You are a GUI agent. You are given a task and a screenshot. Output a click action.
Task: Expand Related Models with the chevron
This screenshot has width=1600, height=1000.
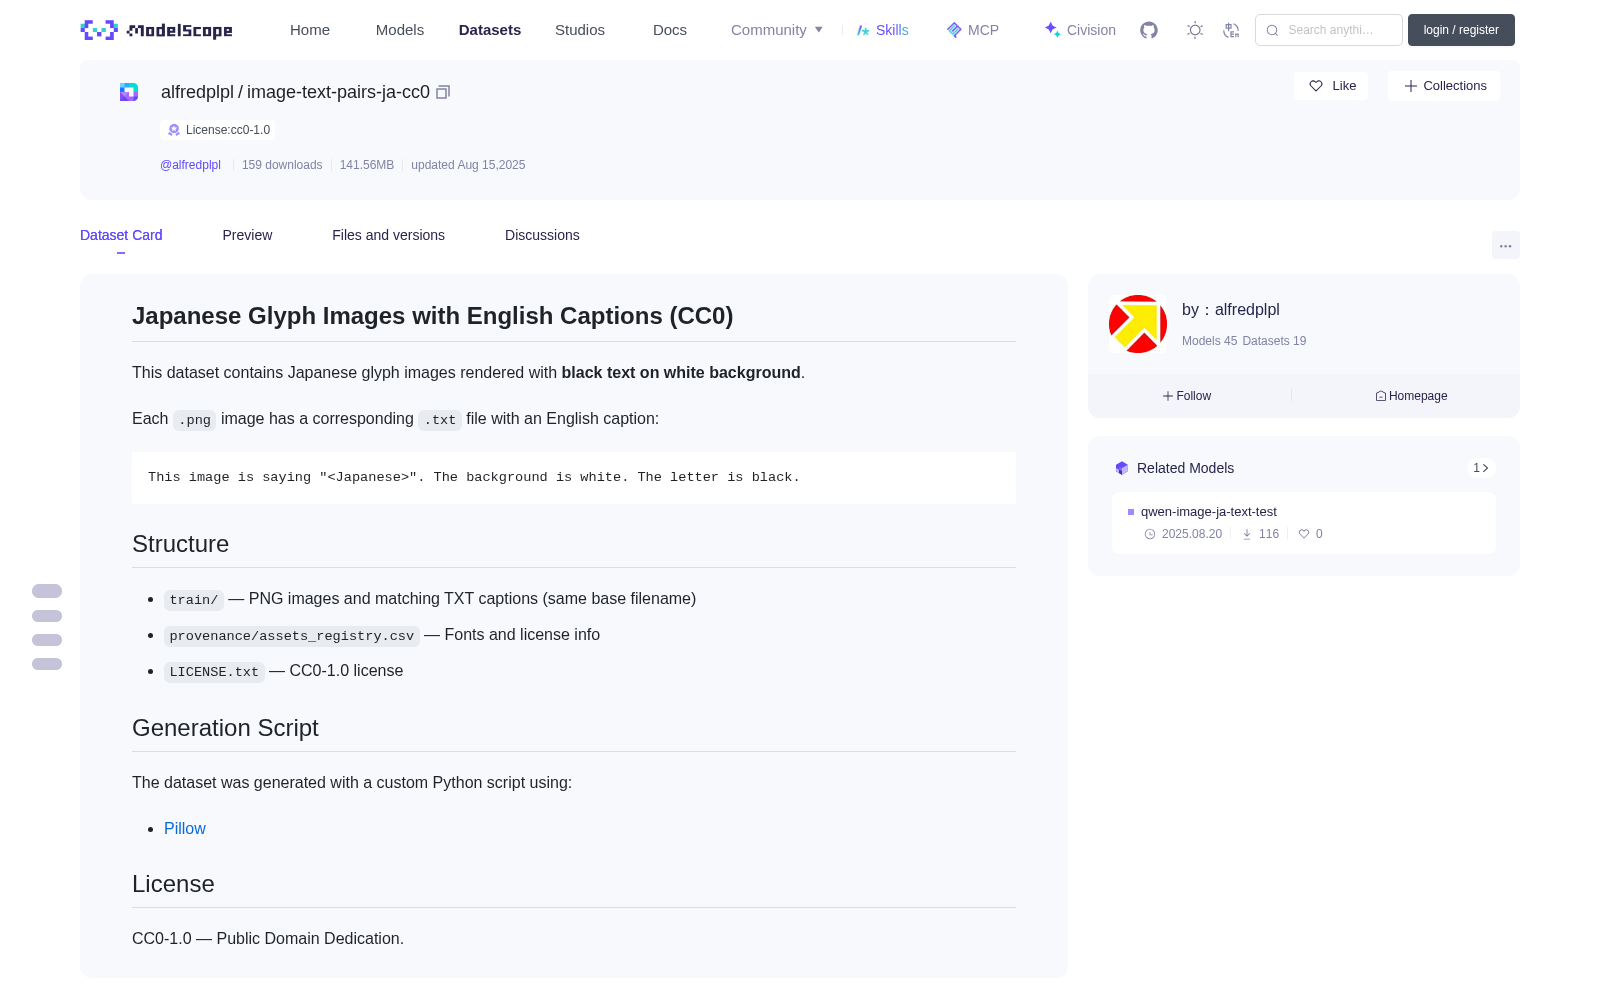point(1481,468)
